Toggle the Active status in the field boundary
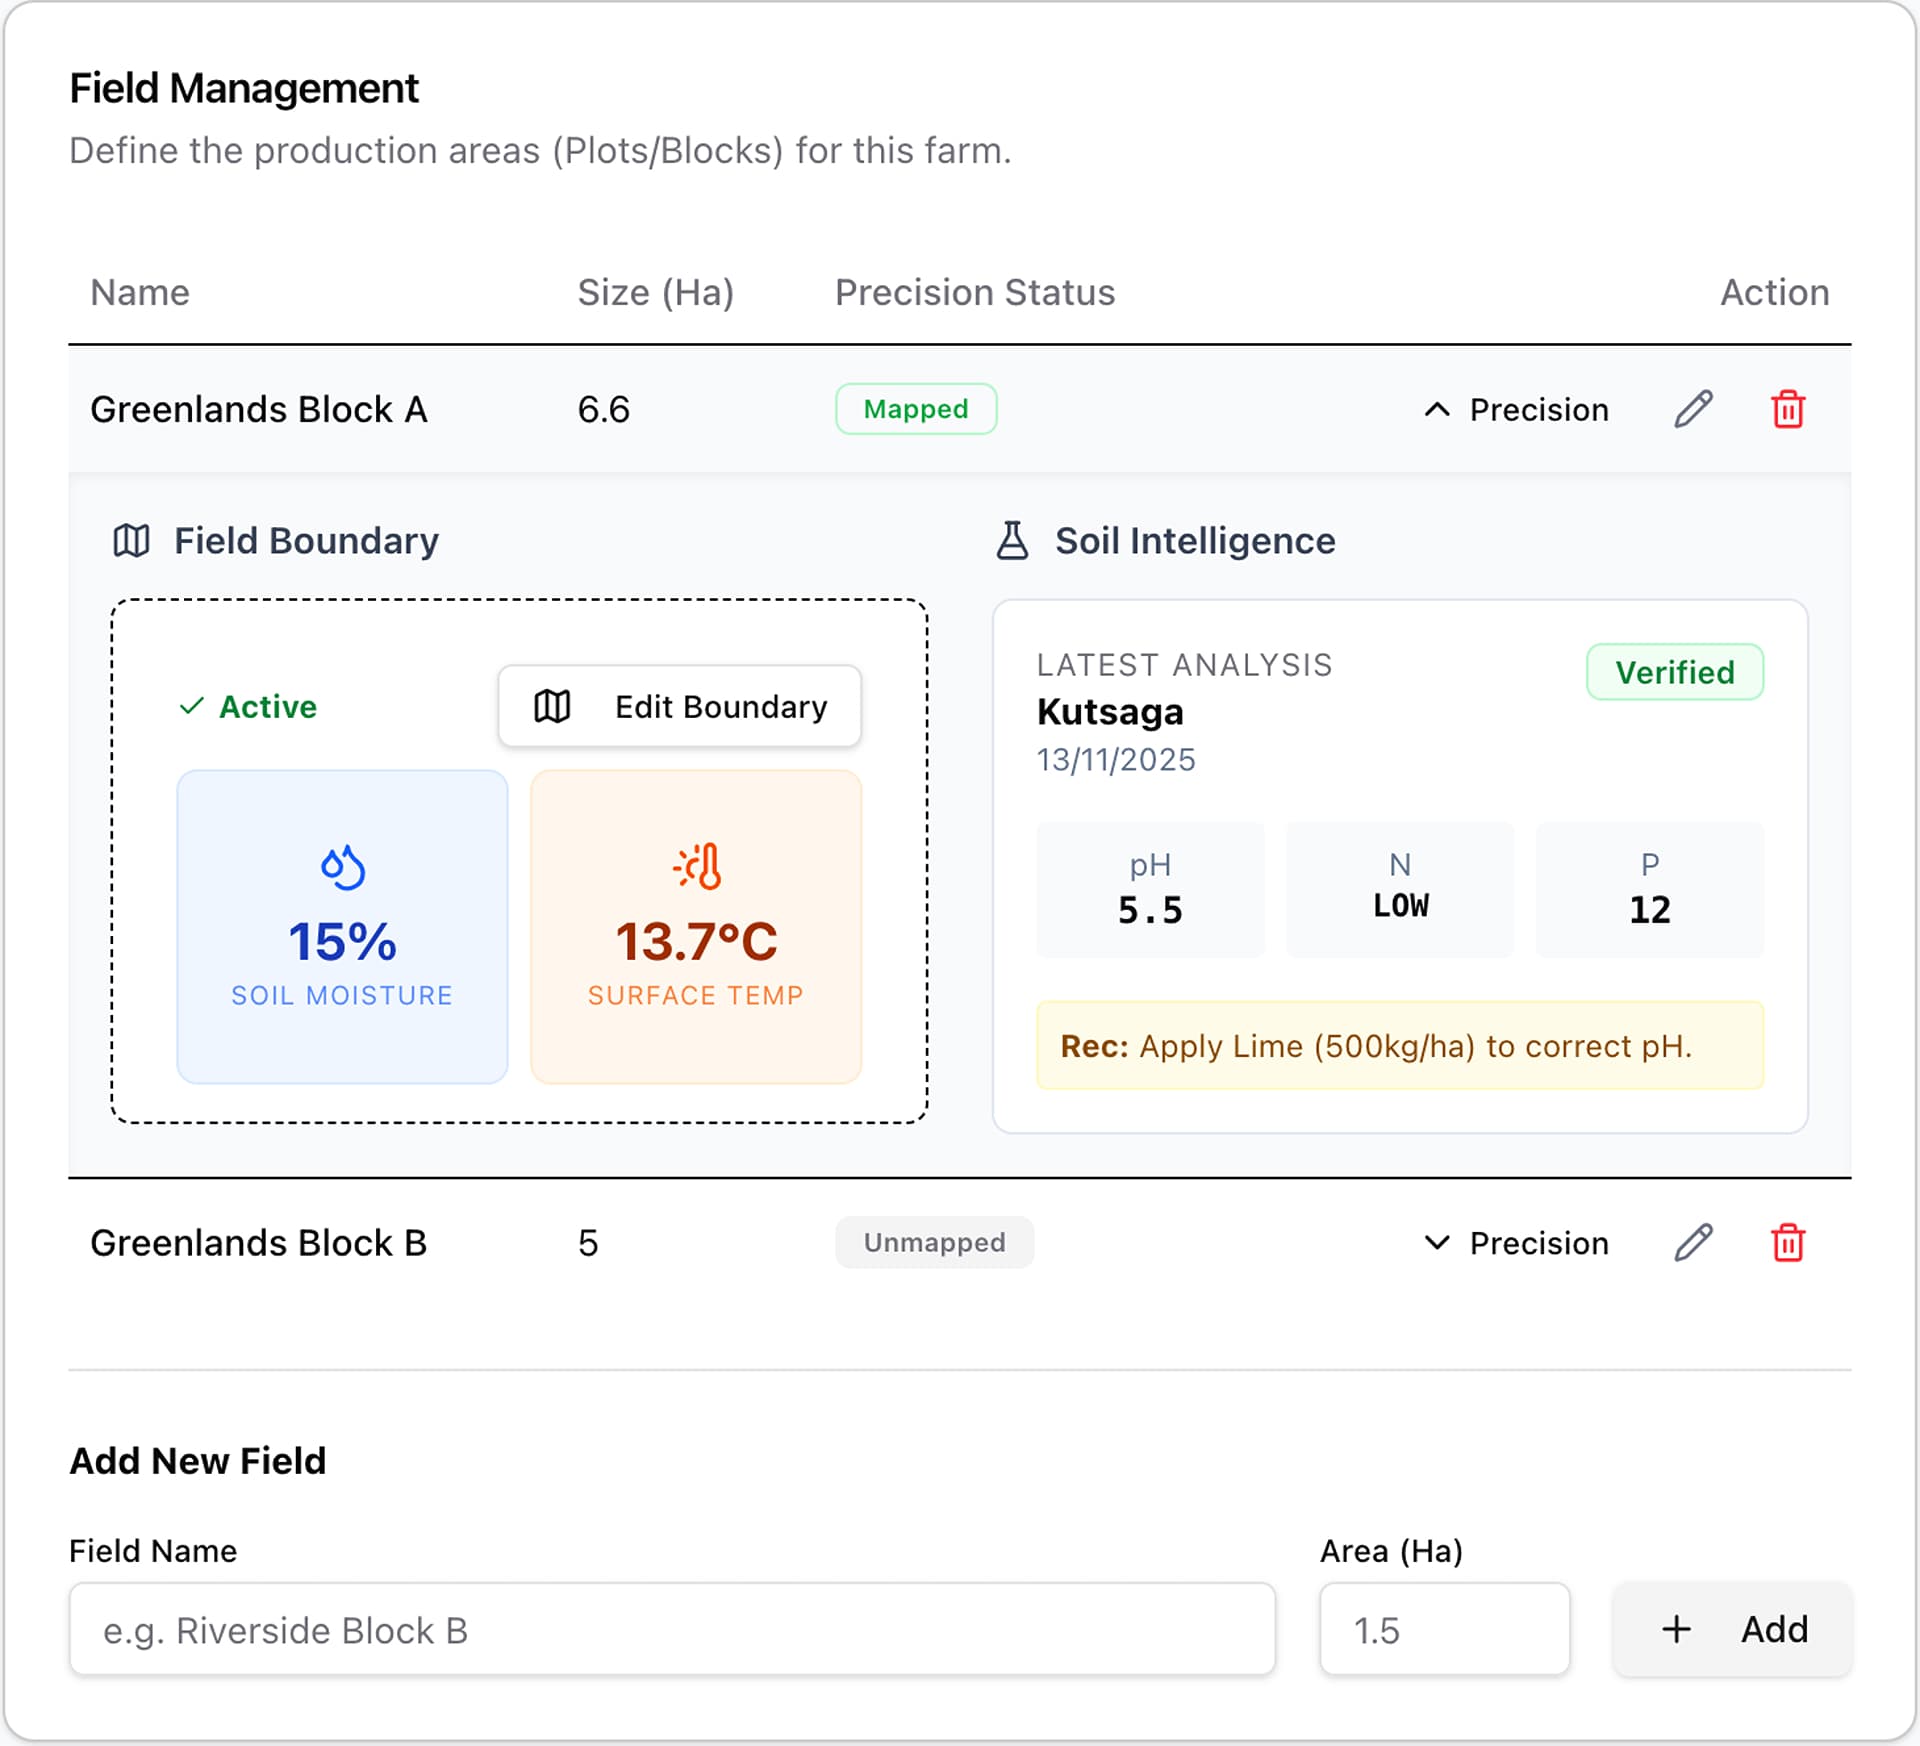Screen dimensions: 1920x1746 tap(248, 706)
